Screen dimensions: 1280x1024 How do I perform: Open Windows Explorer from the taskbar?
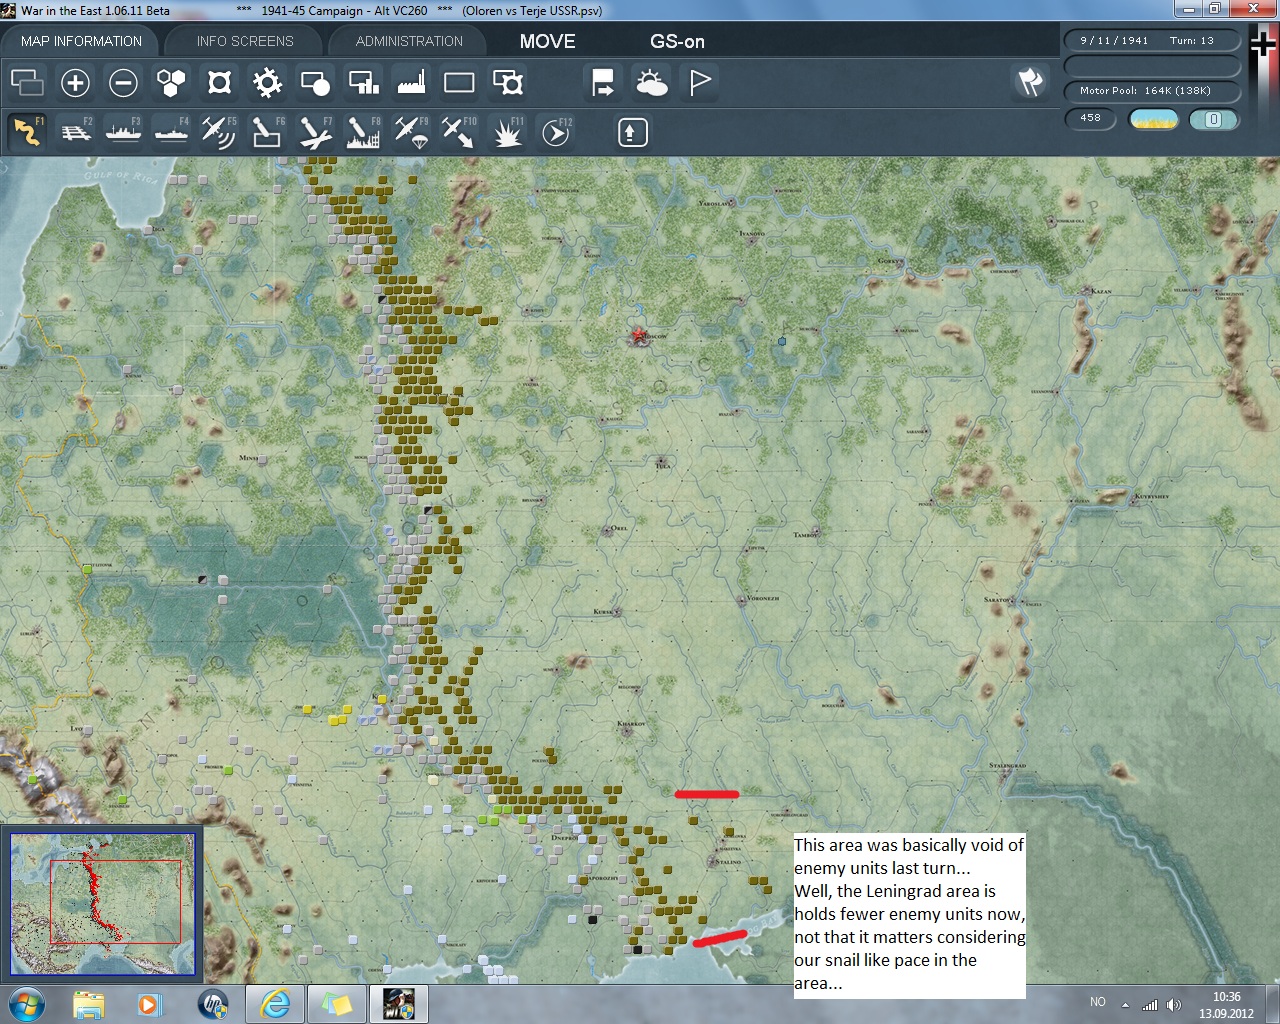(x=89, y=1003)
